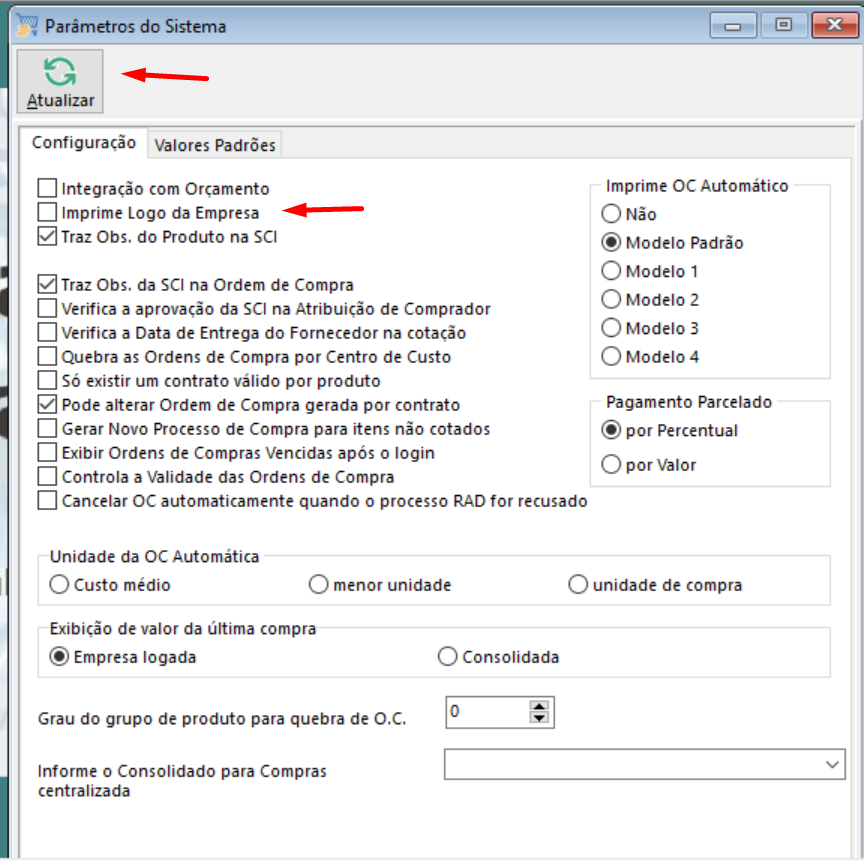
Task: Maximize the Parâmetros do Sistema window
Action: (x=784, y=25)
